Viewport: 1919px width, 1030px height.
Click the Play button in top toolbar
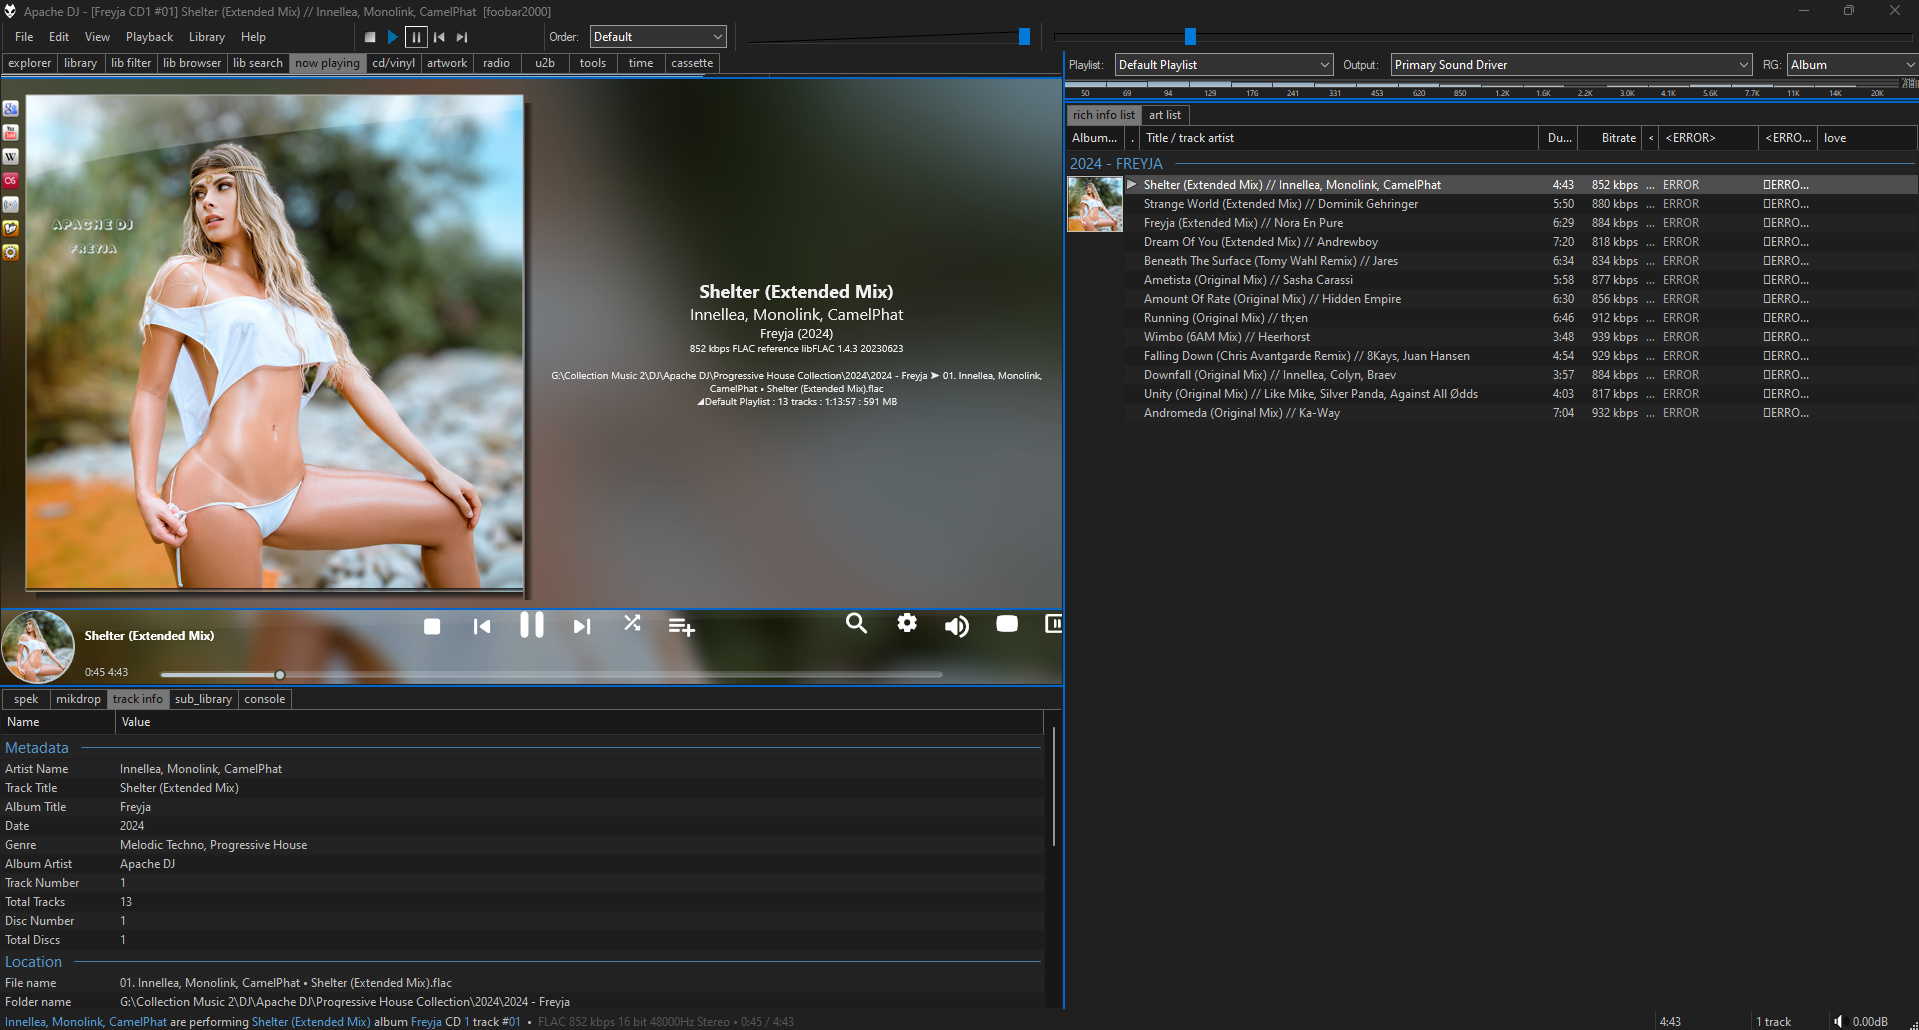(x=393, y=37)
